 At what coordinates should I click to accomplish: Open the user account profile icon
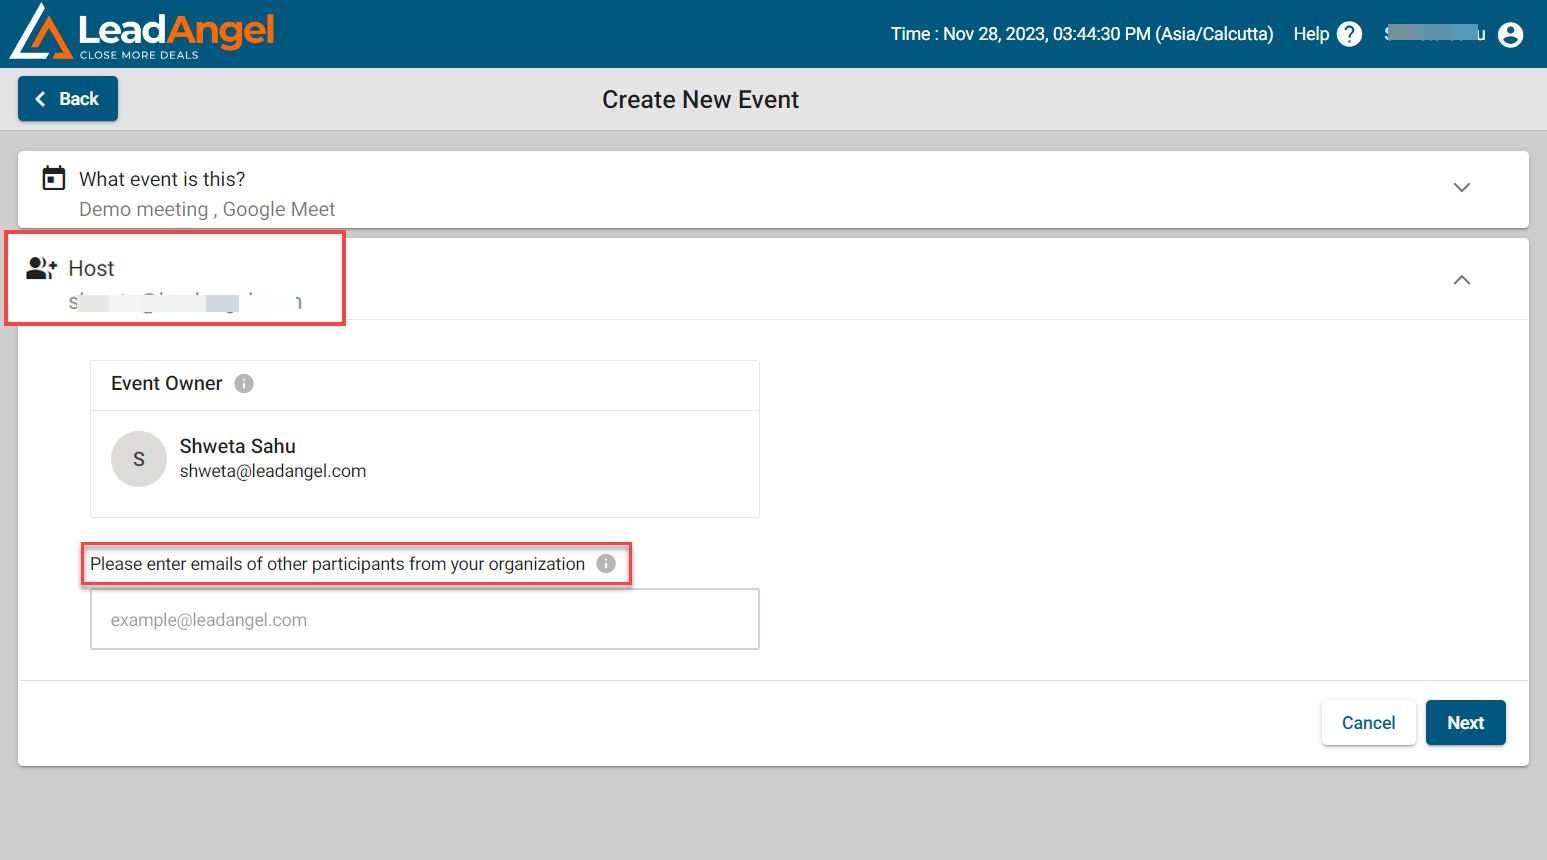pyautogui.click(x=1510, y=35)
